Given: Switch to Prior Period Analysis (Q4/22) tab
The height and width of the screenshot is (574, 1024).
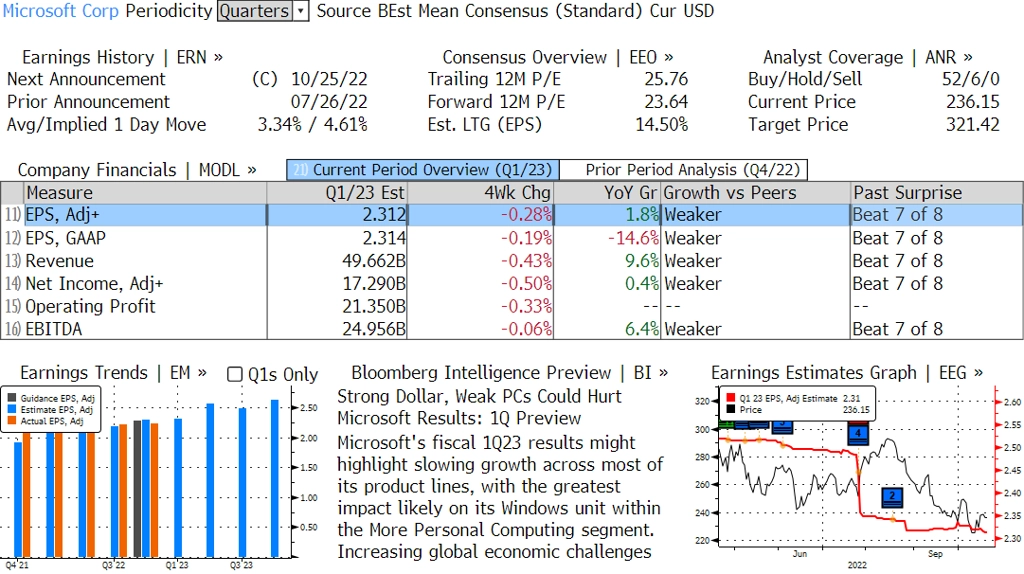Looking at the screenshot, I should pyautogui.click(x=684, y=170).
